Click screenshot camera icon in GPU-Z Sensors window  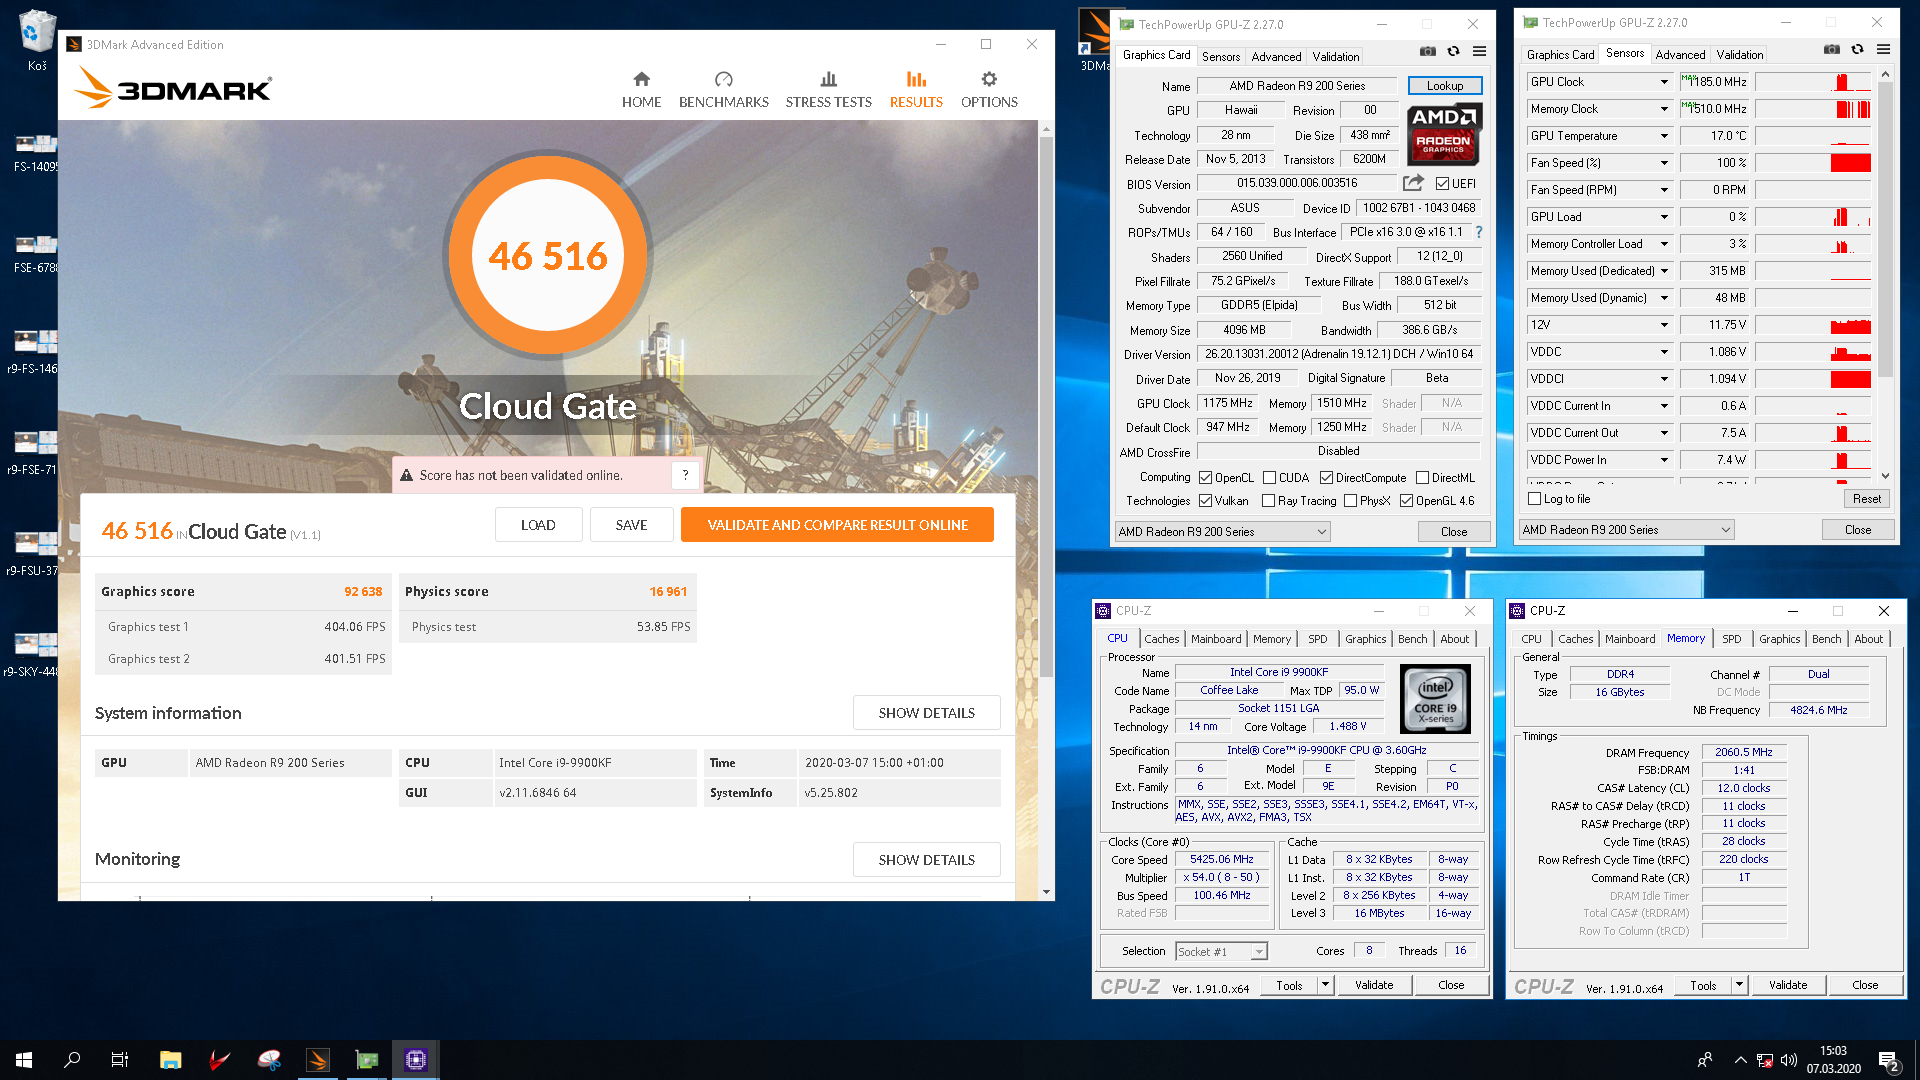(x=1831, y=50)
